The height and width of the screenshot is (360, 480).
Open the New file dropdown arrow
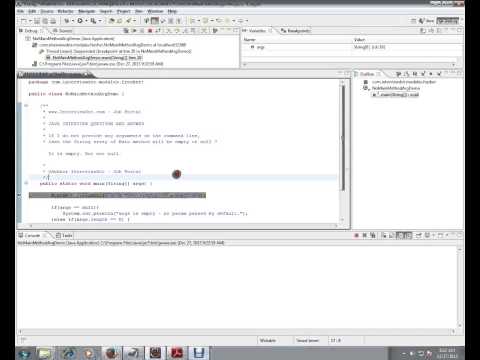[30, 21]
